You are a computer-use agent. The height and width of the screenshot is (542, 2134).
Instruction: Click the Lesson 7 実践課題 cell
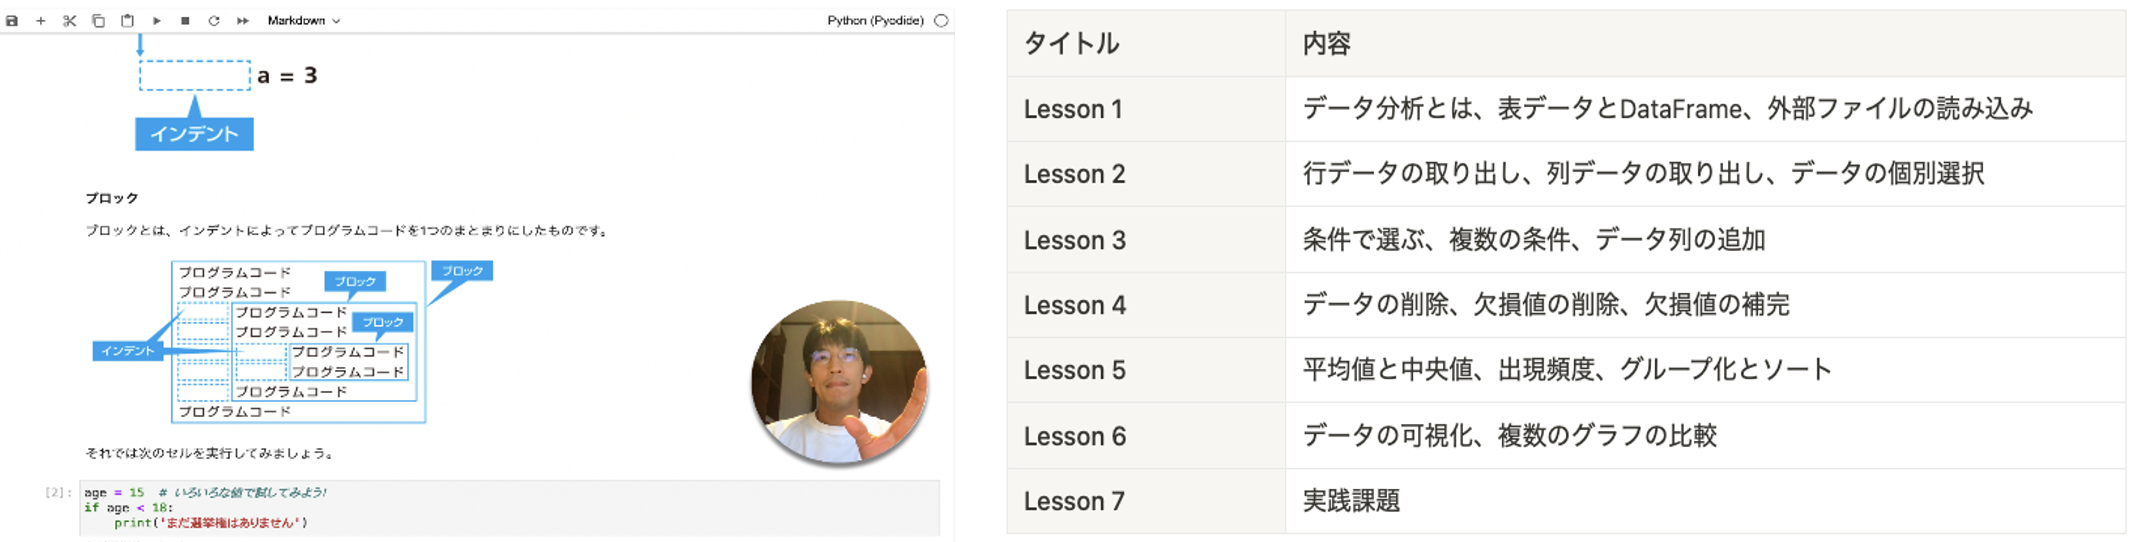tap(1351, 501)
